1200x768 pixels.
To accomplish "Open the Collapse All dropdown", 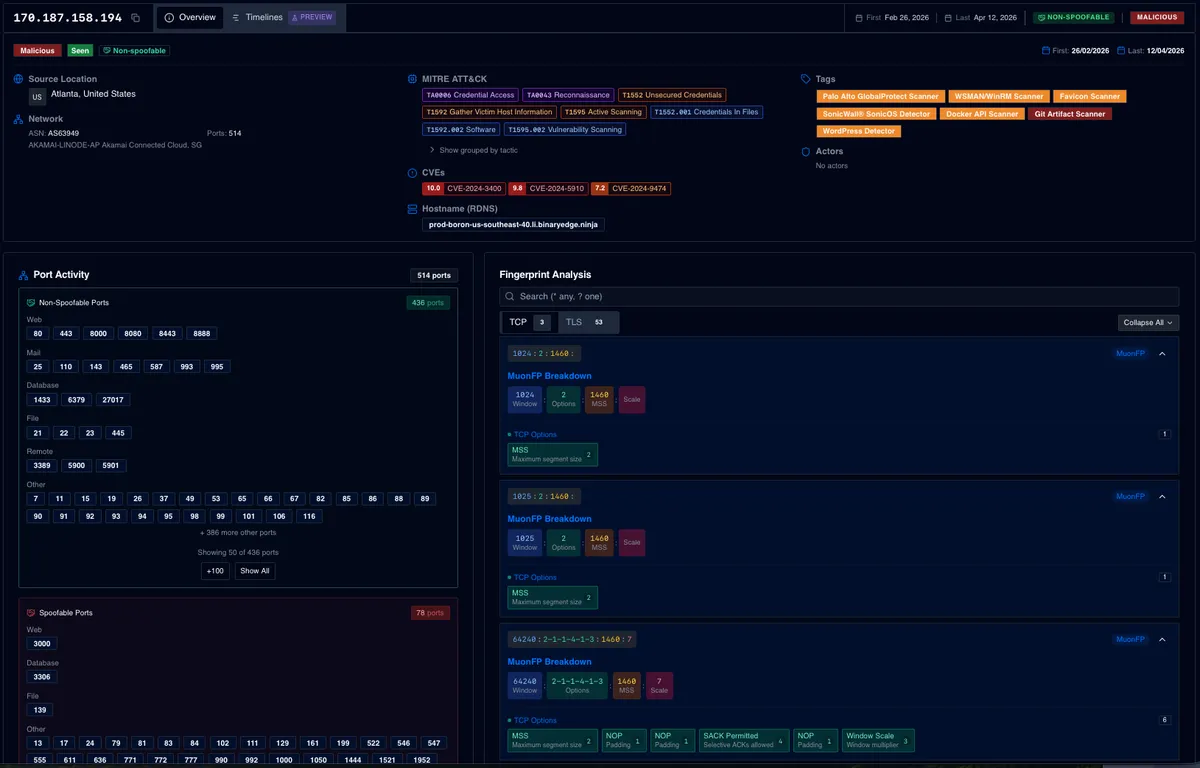I will [1148, 322].
